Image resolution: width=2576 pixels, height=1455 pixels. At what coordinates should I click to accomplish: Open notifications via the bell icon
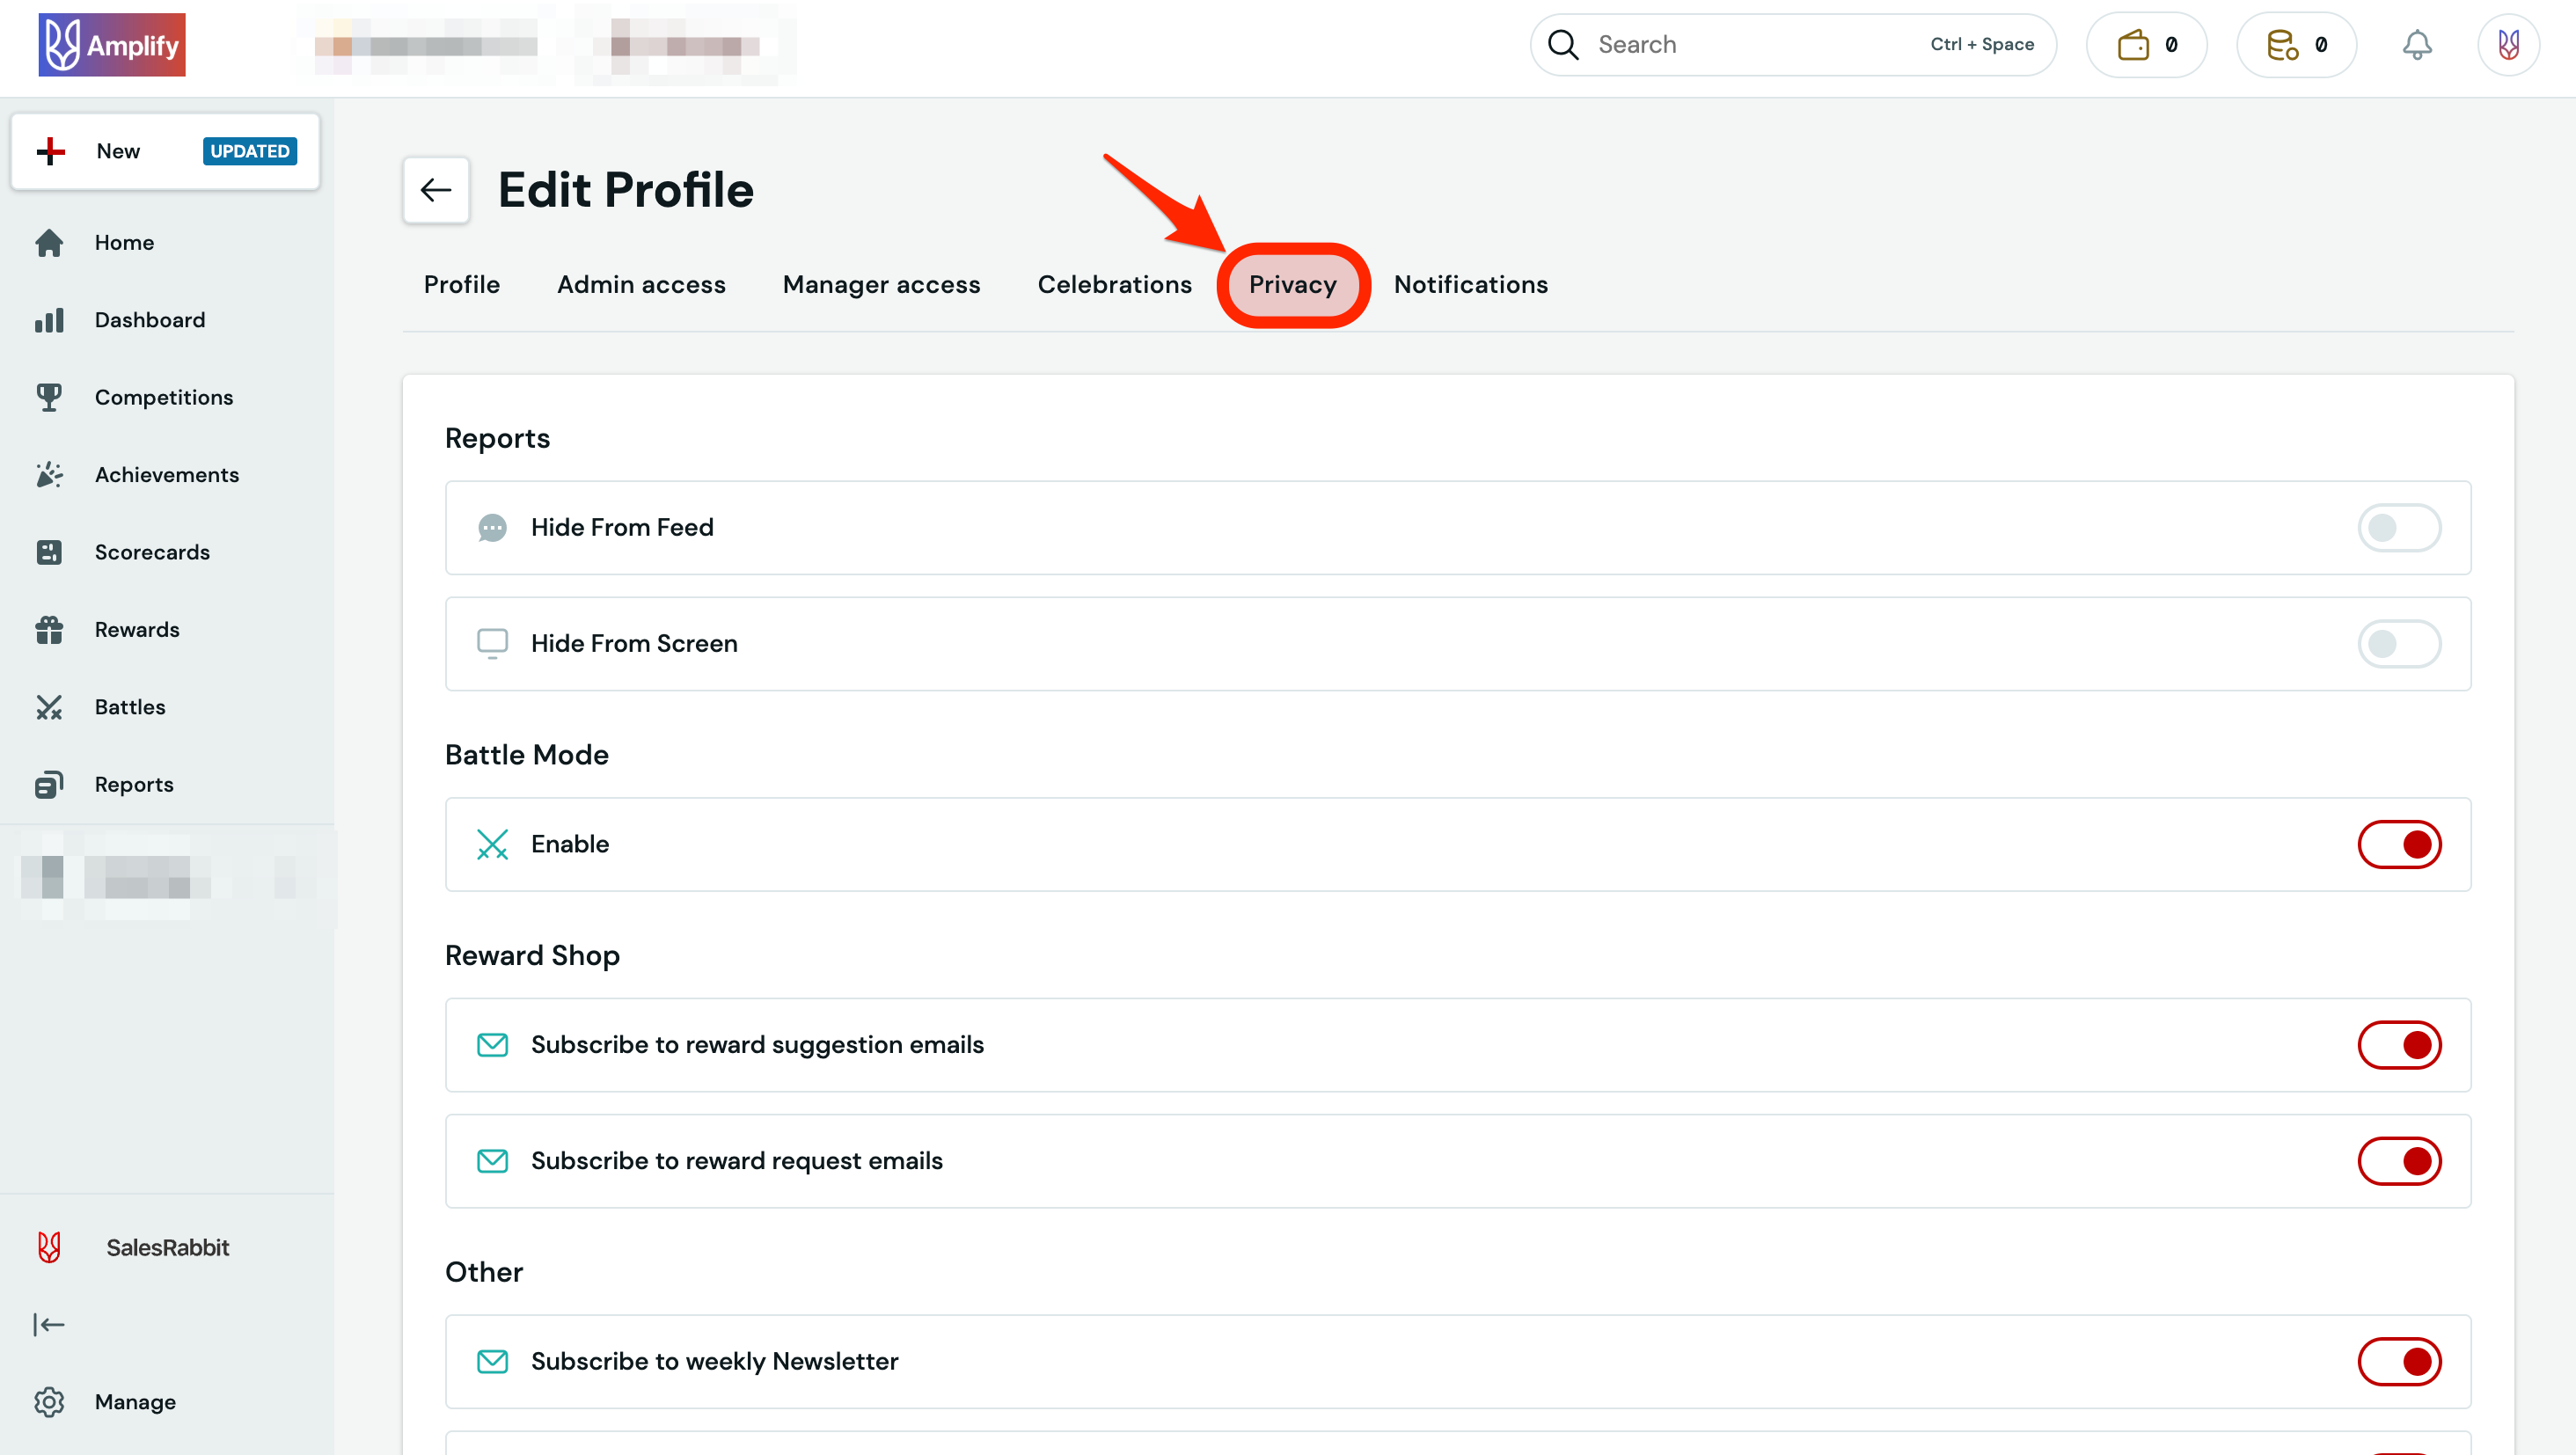2418,44
